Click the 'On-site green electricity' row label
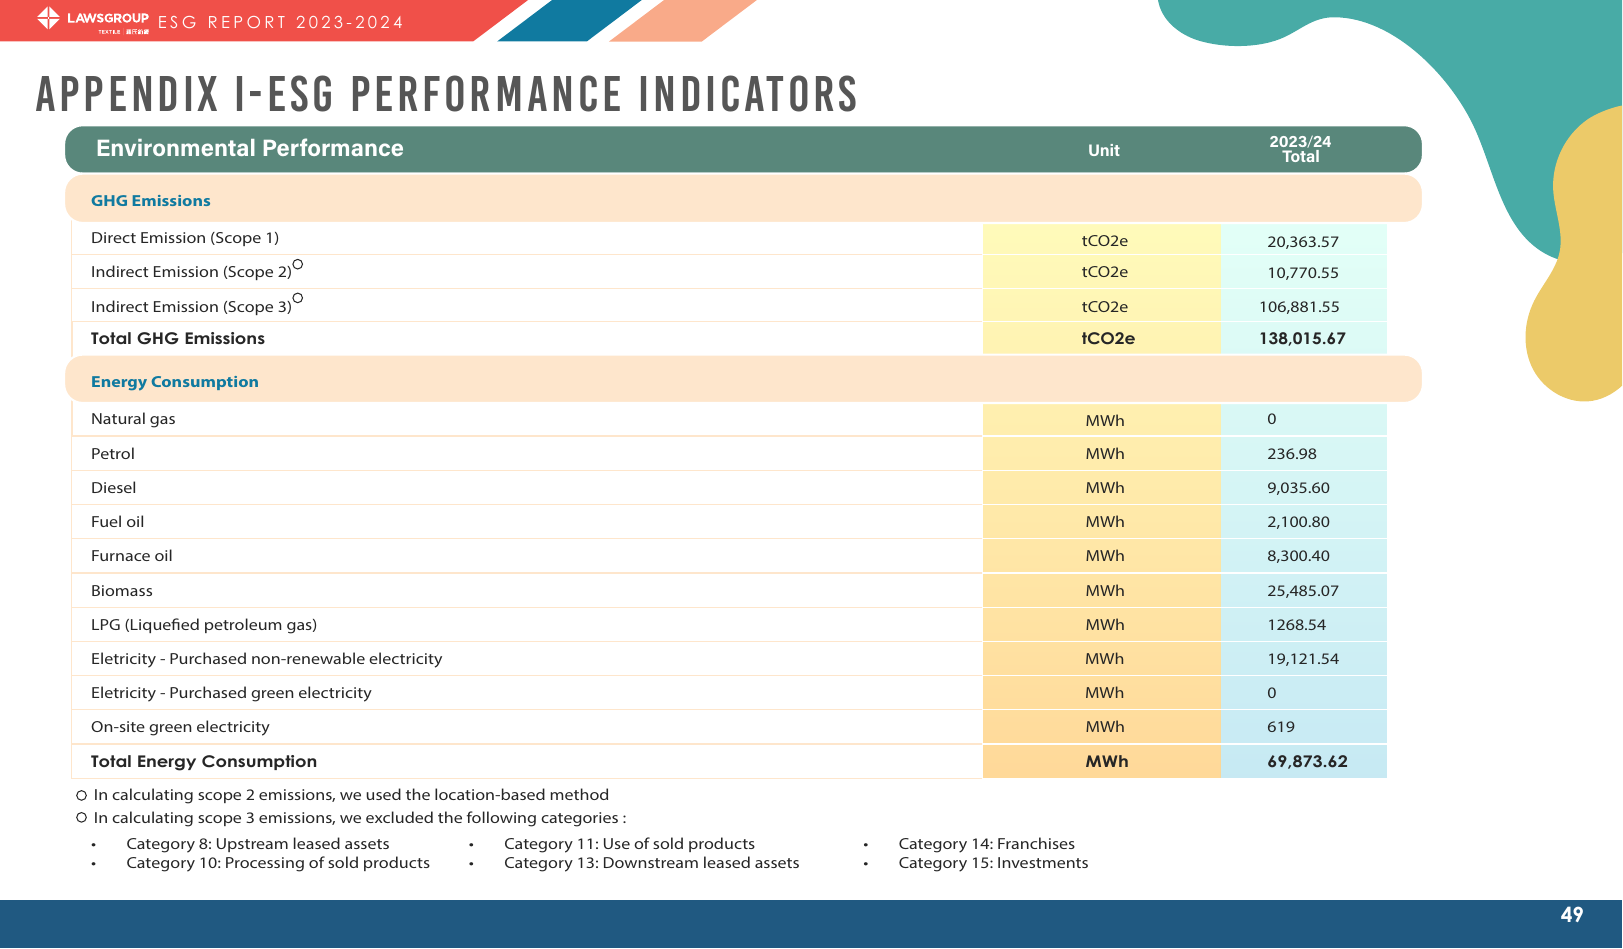This screenshot has width=1623, height=949. 180,726
